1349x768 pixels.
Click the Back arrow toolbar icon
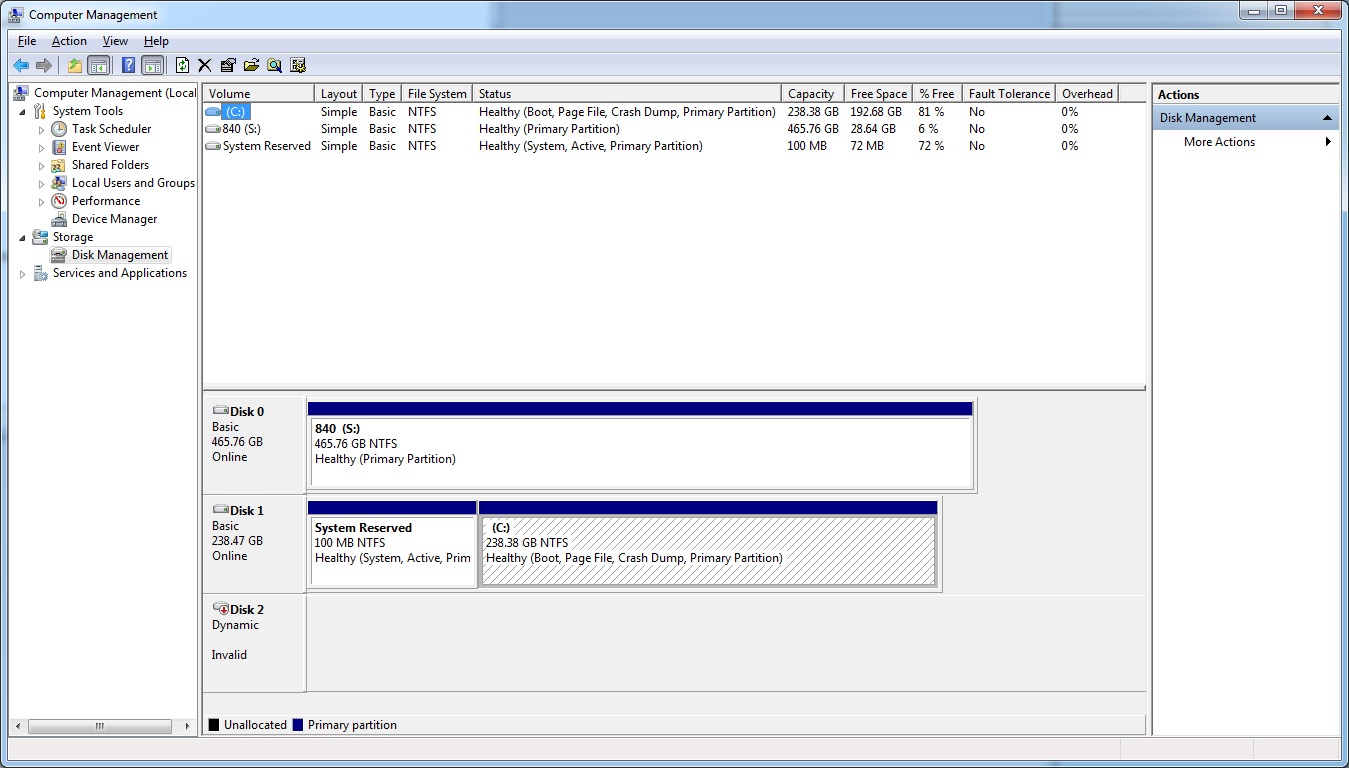(21, 65)
